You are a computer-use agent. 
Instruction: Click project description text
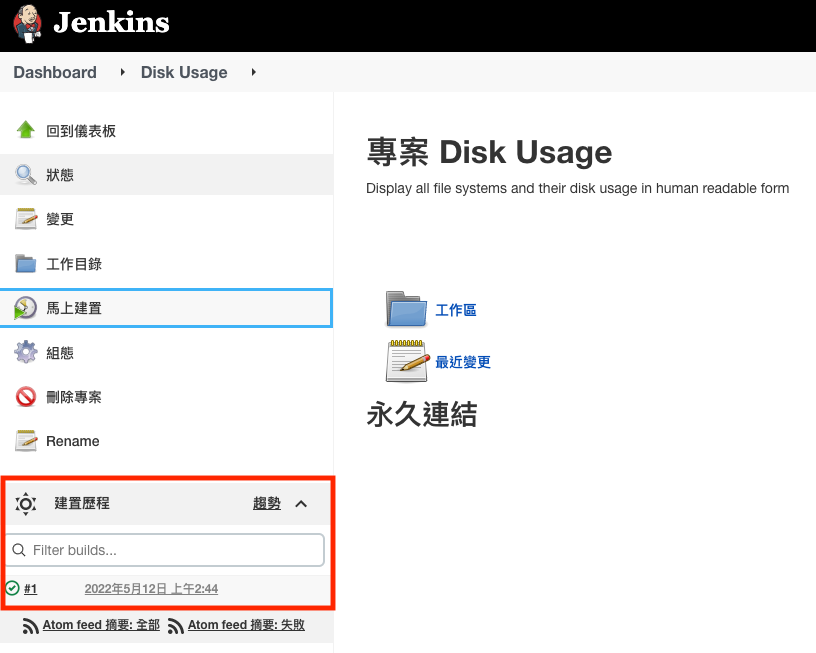tap(578, 188)
